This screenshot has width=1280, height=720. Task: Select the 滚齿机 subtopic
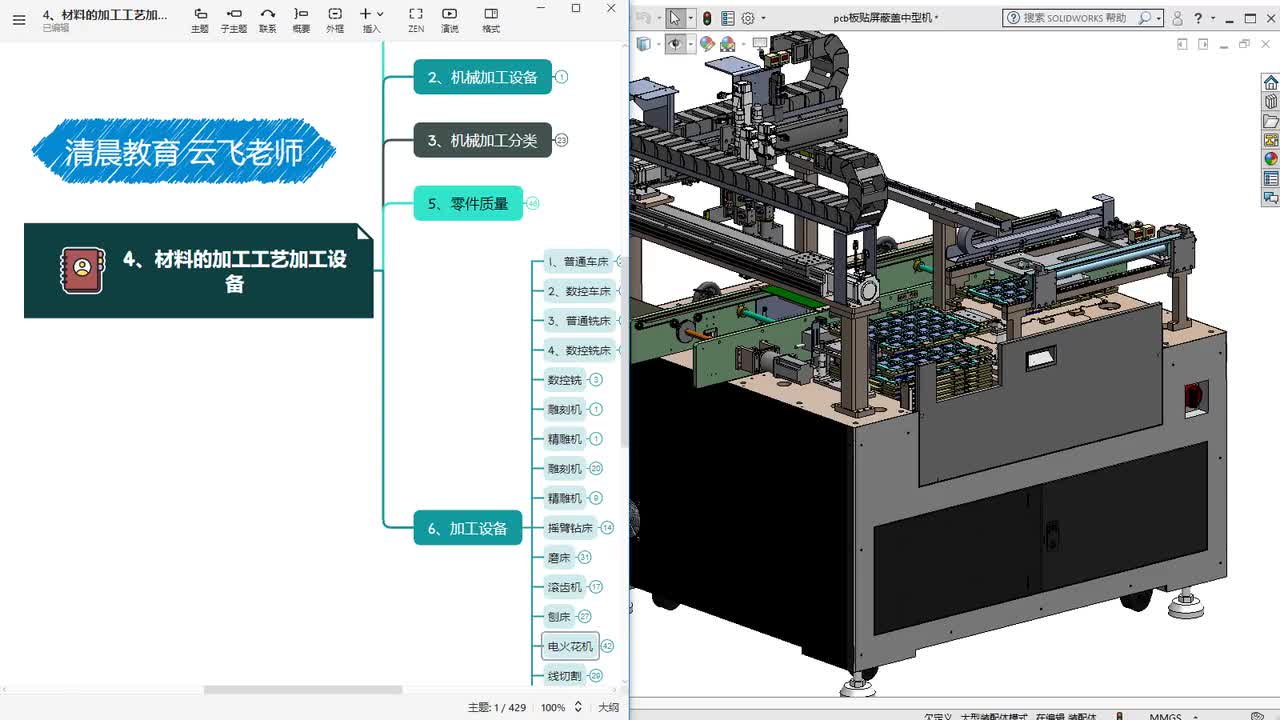click(564, 587)
